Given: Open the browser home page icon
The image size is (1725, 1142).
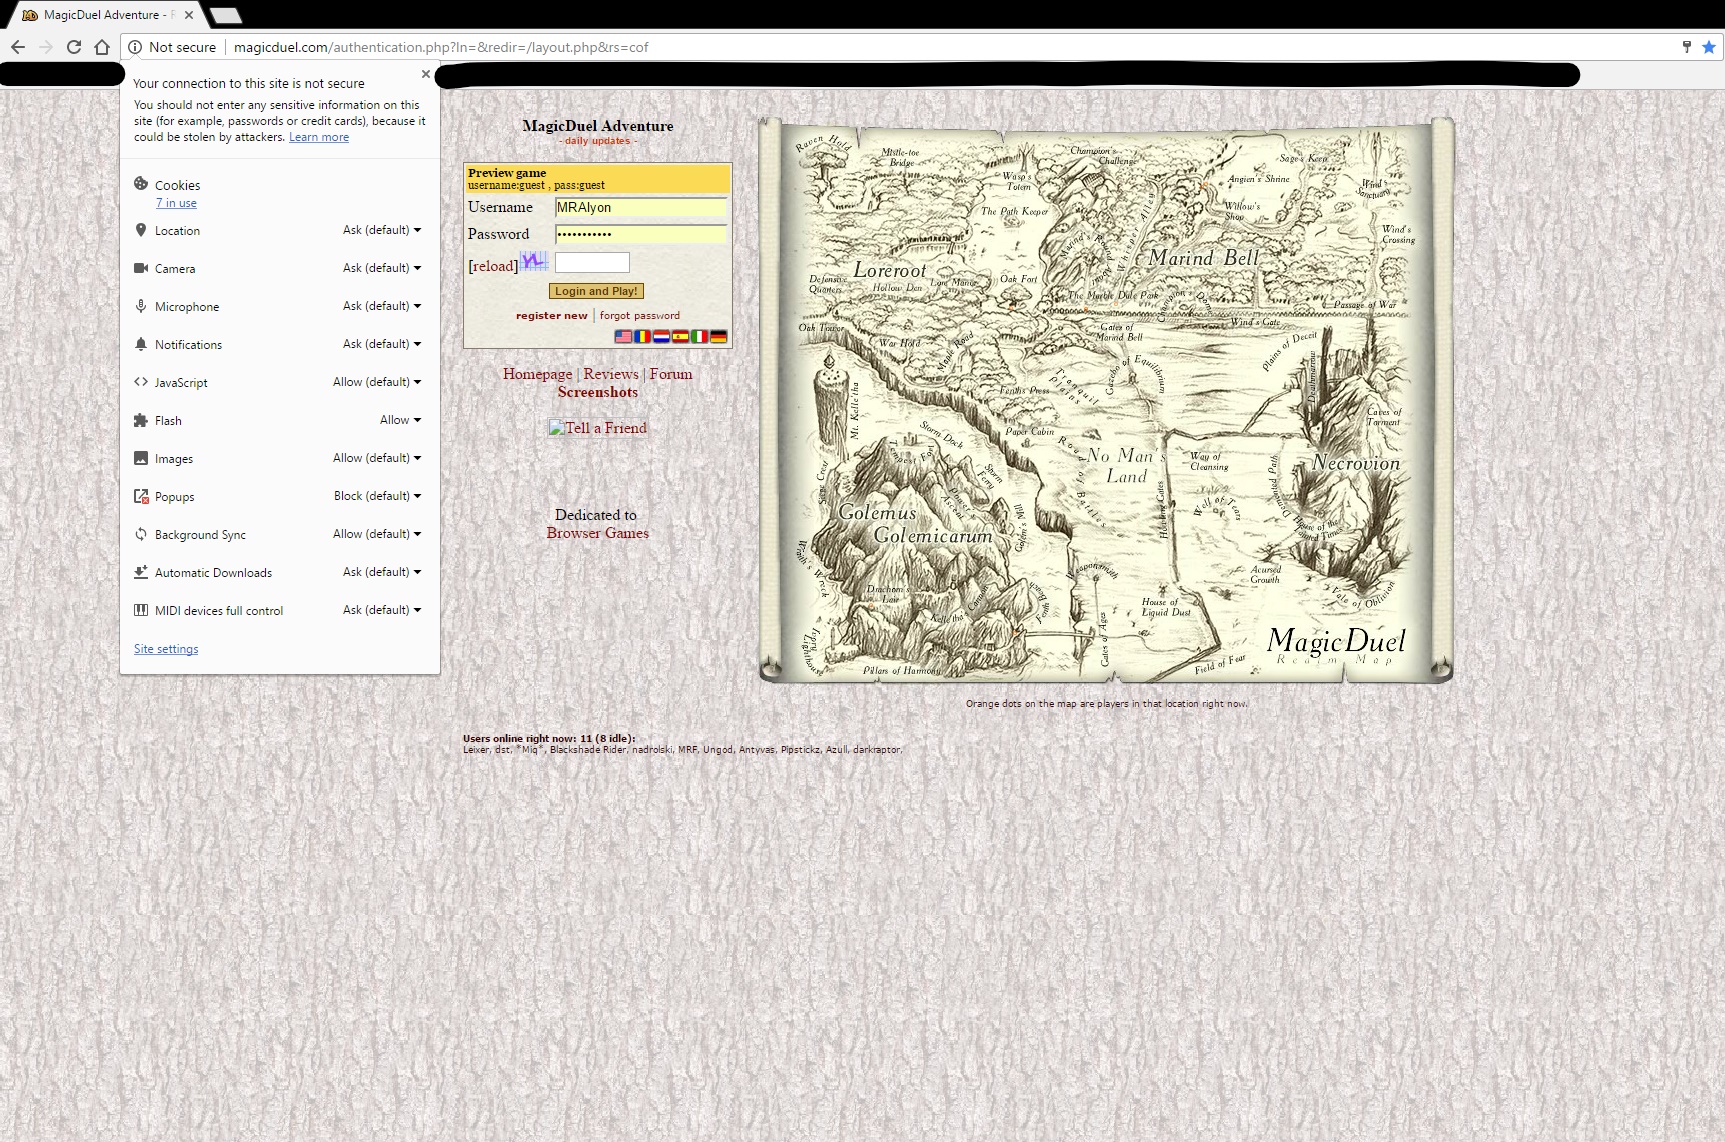Looking at the screenshot, I should [x=102, y=47].
